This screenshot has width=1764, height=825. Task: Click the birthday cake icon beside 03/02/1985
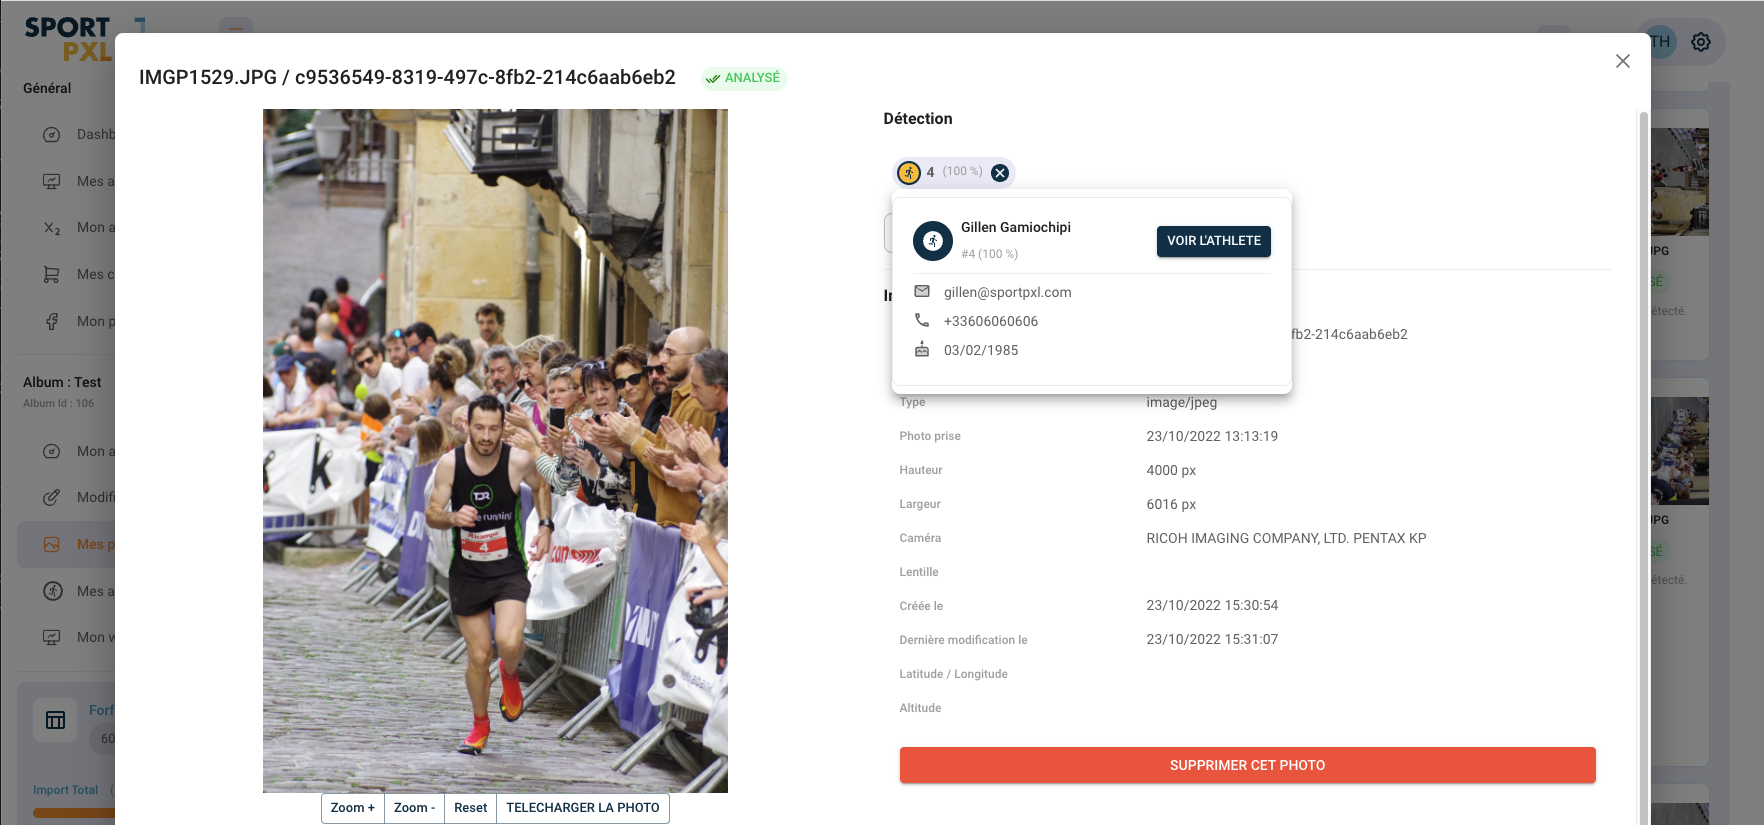(922, 349)
